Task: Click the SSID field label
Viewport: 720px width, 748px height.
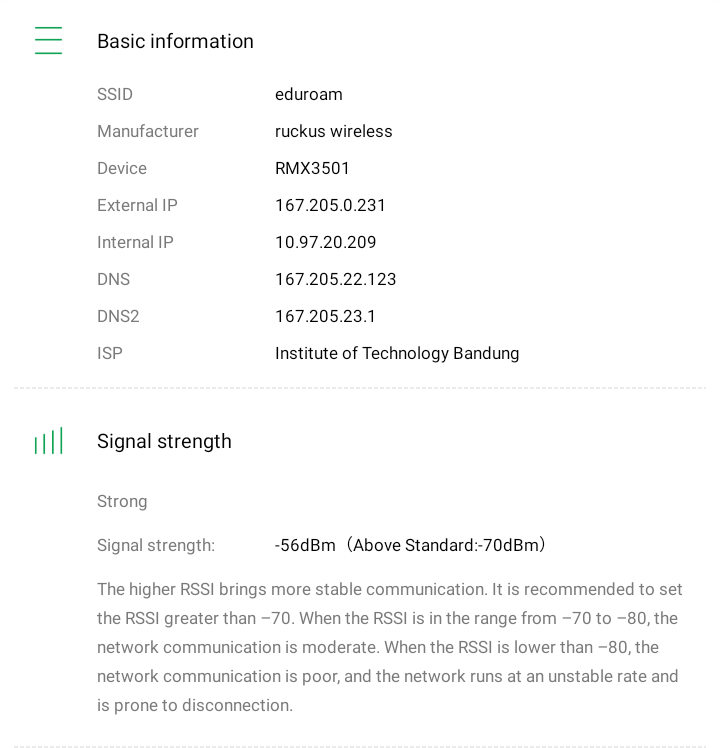Action: click(x=115, y=94)
